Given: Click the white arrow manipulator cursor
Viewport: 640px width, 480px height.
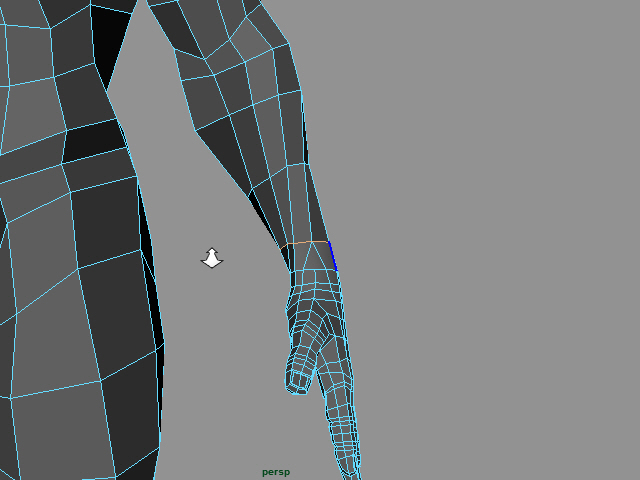Looking at the screenshot, I should 212,258.
